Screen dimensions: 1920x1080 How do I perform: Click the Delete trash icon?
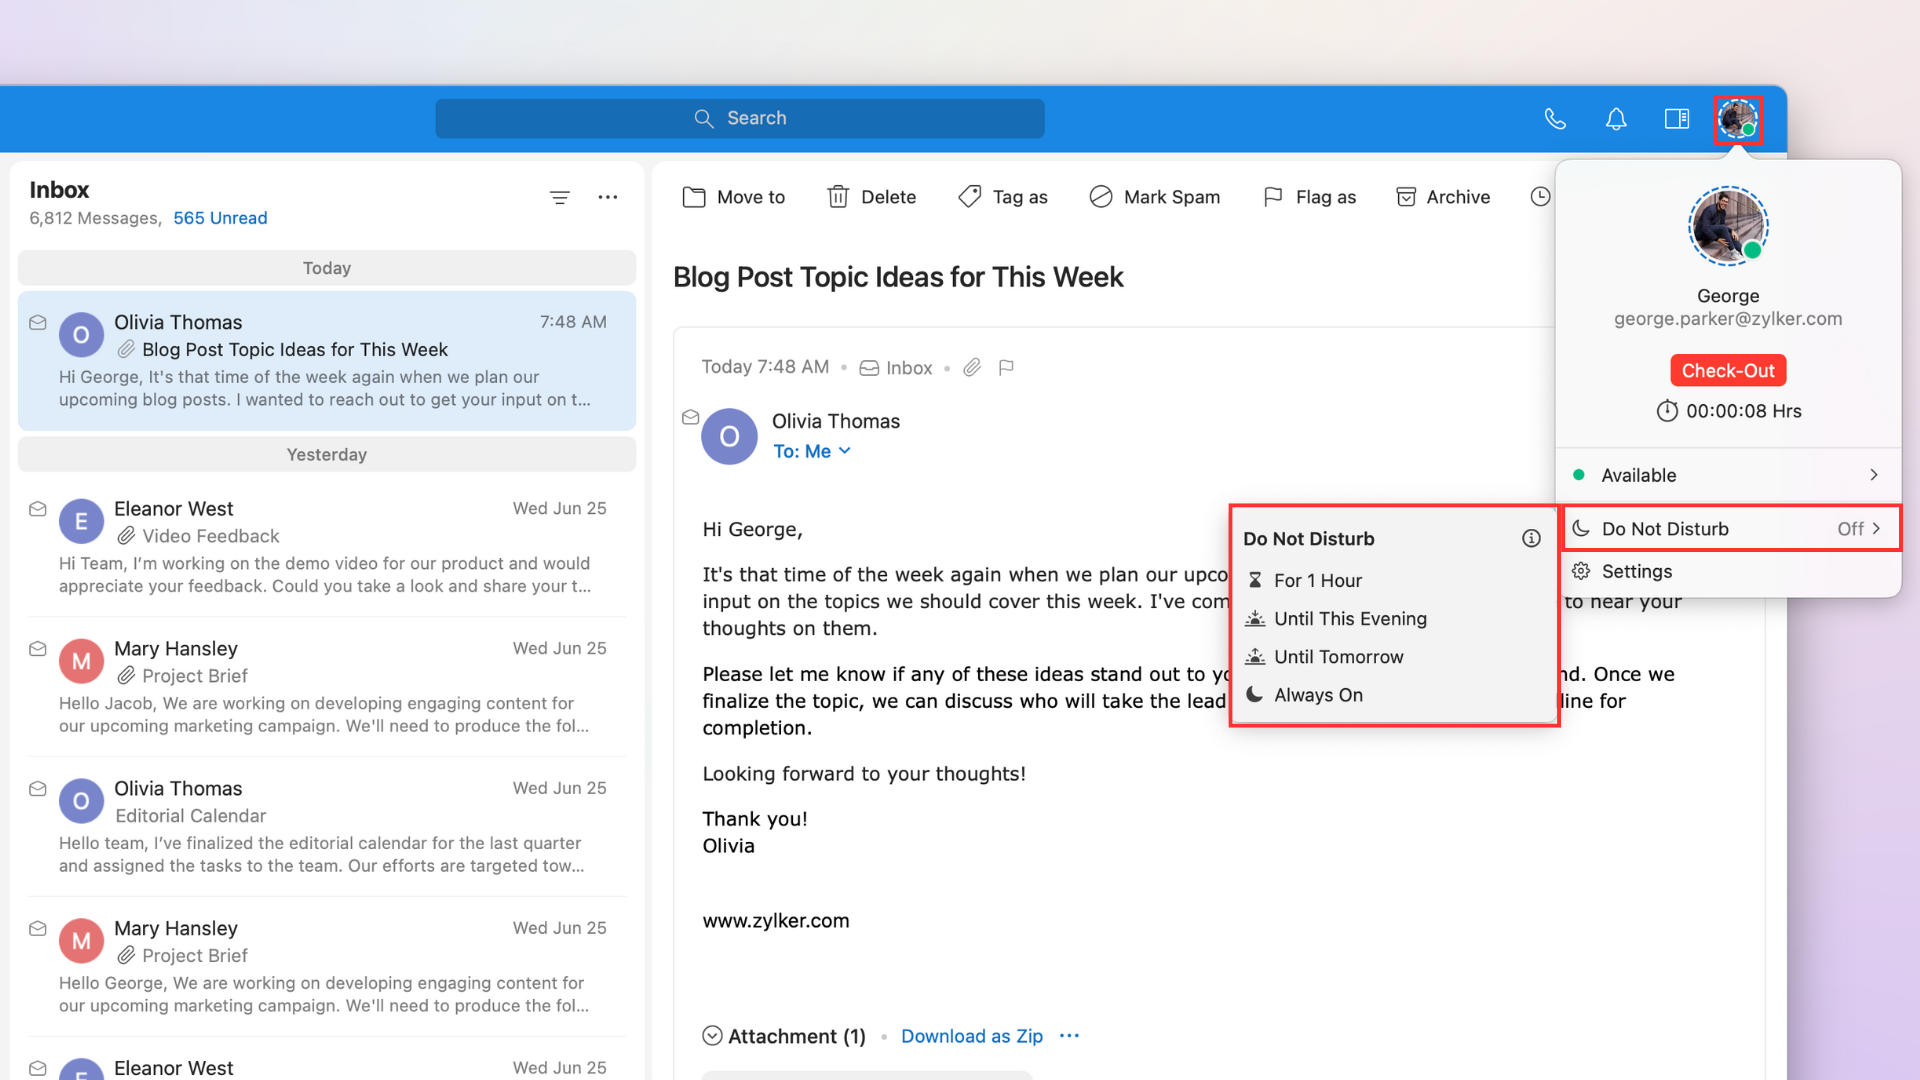click(838, 197)
